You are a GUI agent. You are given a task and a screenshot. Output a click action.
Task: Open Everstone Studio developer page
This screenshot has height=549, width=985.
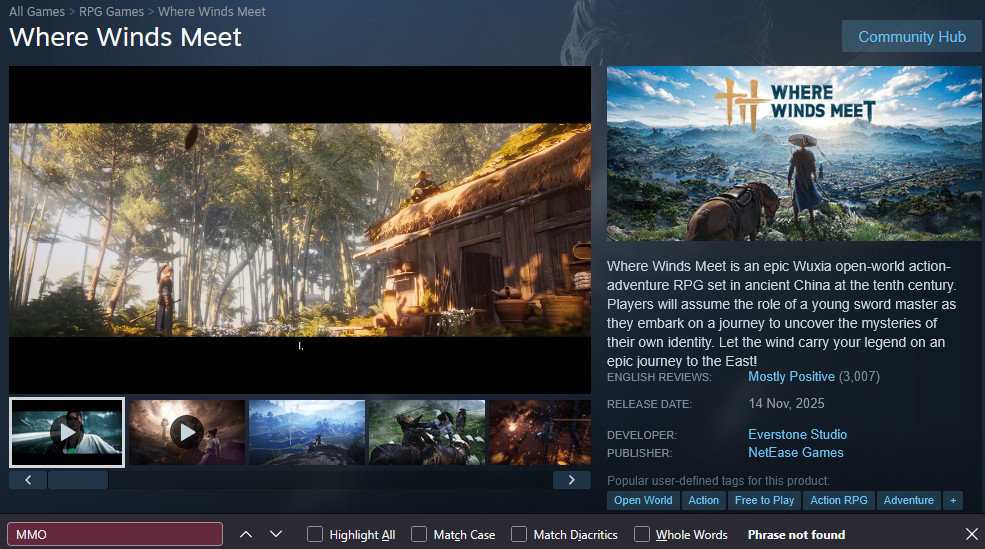pyautogui.click(x=797, y=434)
